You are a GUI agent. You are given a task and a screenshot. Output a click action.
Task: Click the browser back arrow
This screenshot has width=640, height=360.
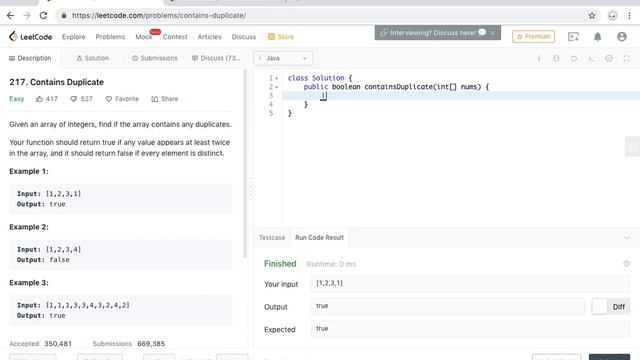coord(10,16)
